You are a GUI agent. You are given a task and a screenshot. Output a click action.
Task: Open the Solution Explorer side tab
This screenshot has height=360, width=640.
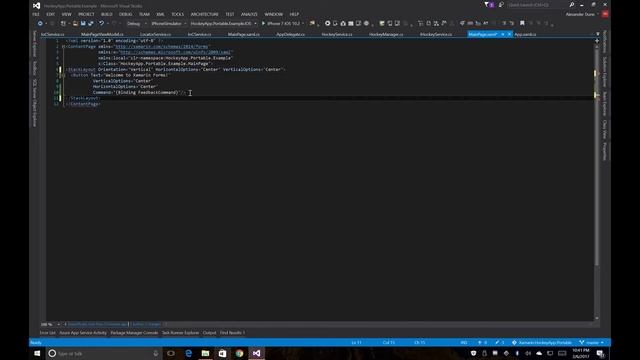tap(604, 72)
